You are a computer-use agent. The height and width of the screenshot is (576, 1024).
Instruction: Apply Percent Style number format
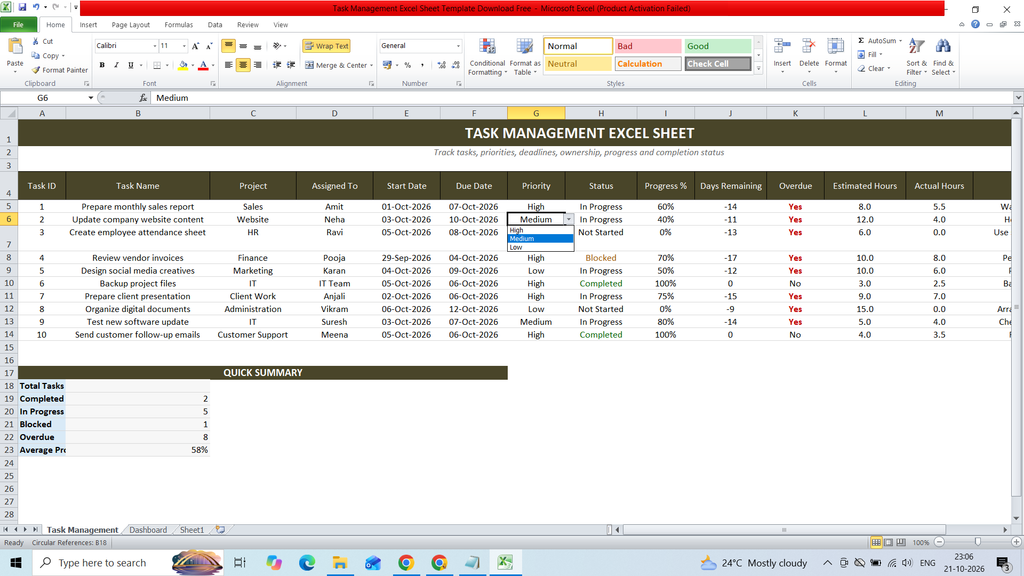pos(408,65)
